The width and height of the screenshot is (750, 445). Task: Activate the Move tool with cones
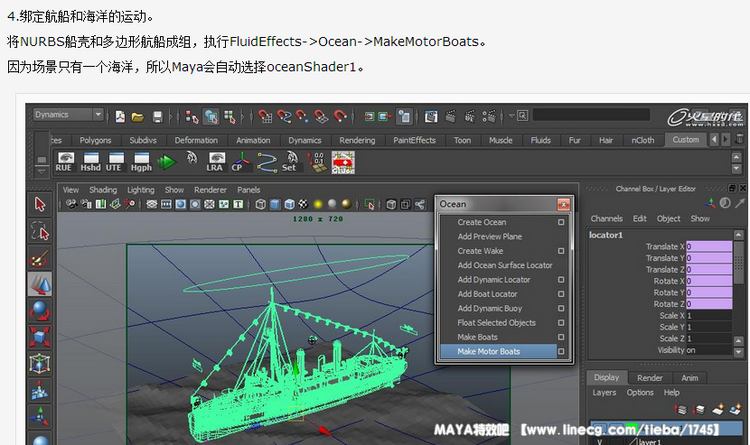coord(40,284)
